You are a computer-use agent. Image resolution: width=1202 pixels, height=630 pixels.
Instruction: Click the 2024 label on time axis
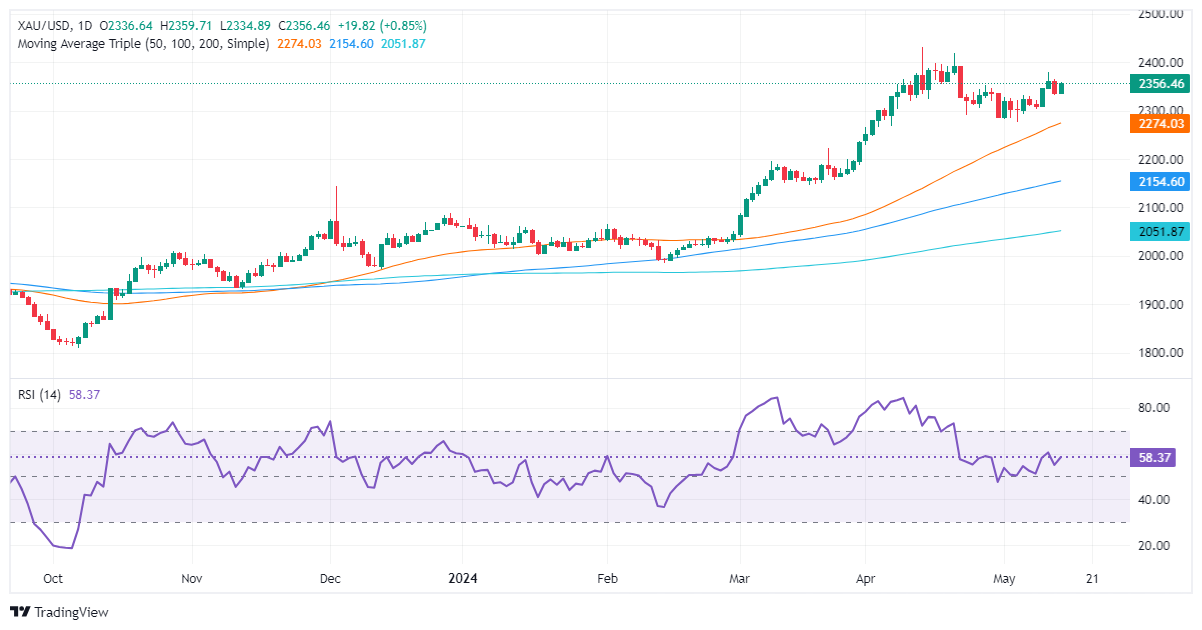pos(462,578)
